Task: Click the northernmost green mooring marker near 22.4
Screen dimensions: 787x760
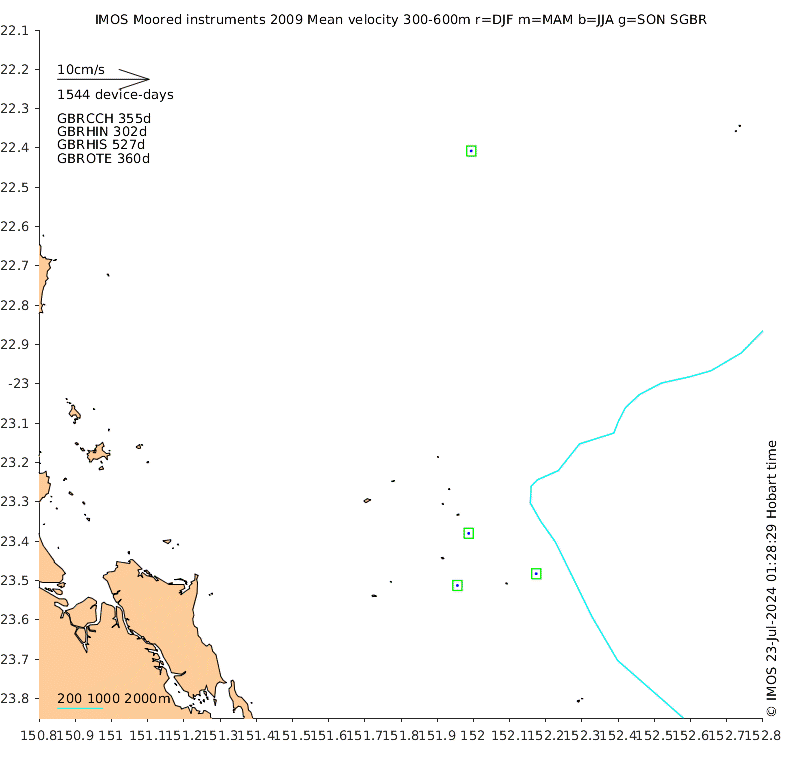Action: [x=471, y=151]
